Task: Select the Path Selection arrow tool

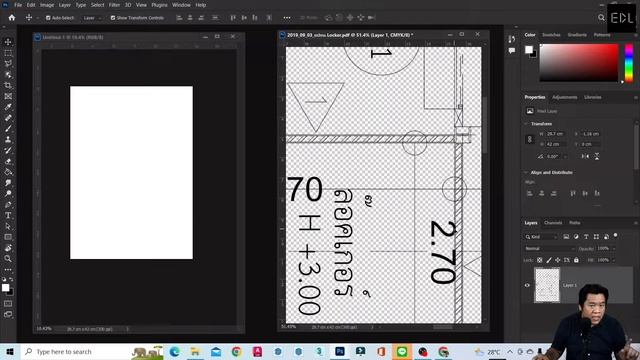Action: [x=8, y=226]
